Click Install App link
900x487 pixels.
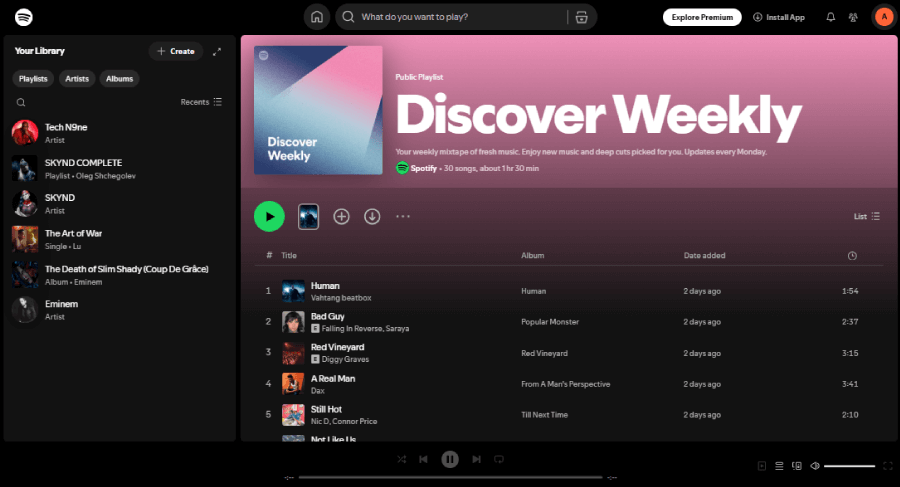[x=779, y=17]
